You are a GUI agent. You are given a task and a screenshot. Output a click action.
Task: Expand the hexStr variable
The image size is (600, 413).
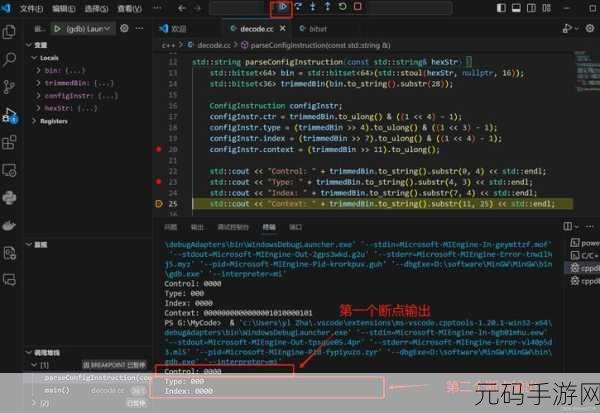[x=38, y=108]
